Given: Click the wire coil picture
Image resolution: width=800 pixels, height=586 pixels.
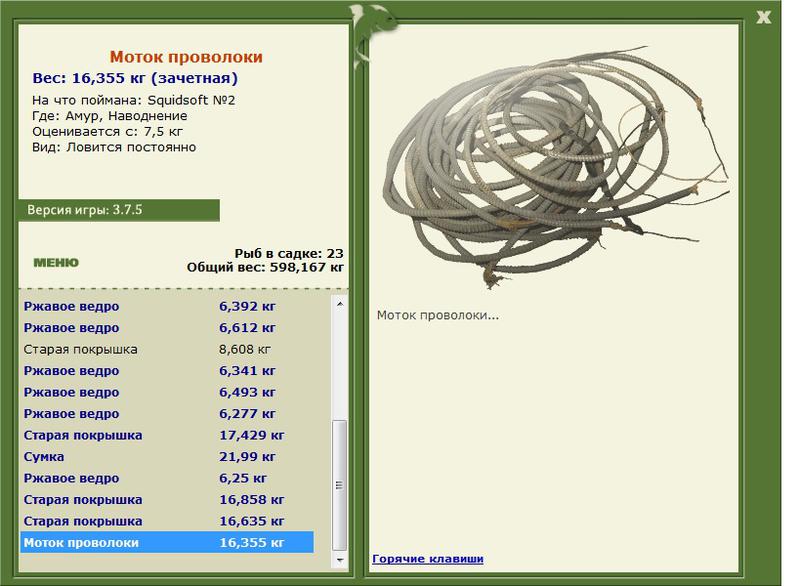Looking at the screenshot, I should tap(555, 166).
